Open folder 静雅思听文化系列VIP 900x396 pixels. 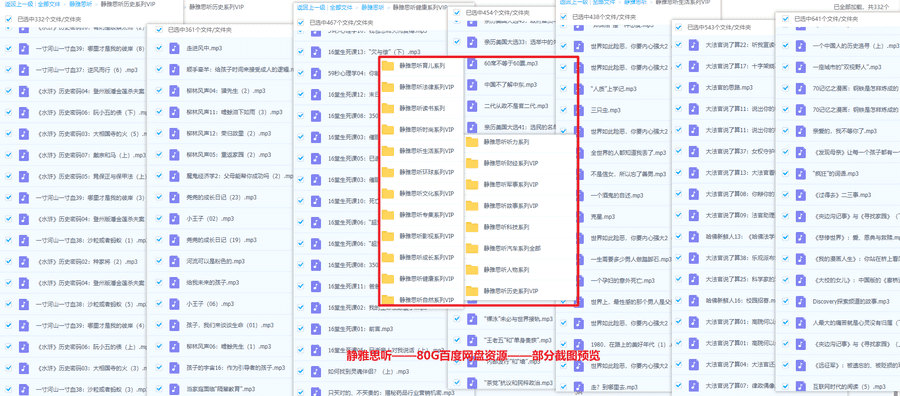point(426,193)
